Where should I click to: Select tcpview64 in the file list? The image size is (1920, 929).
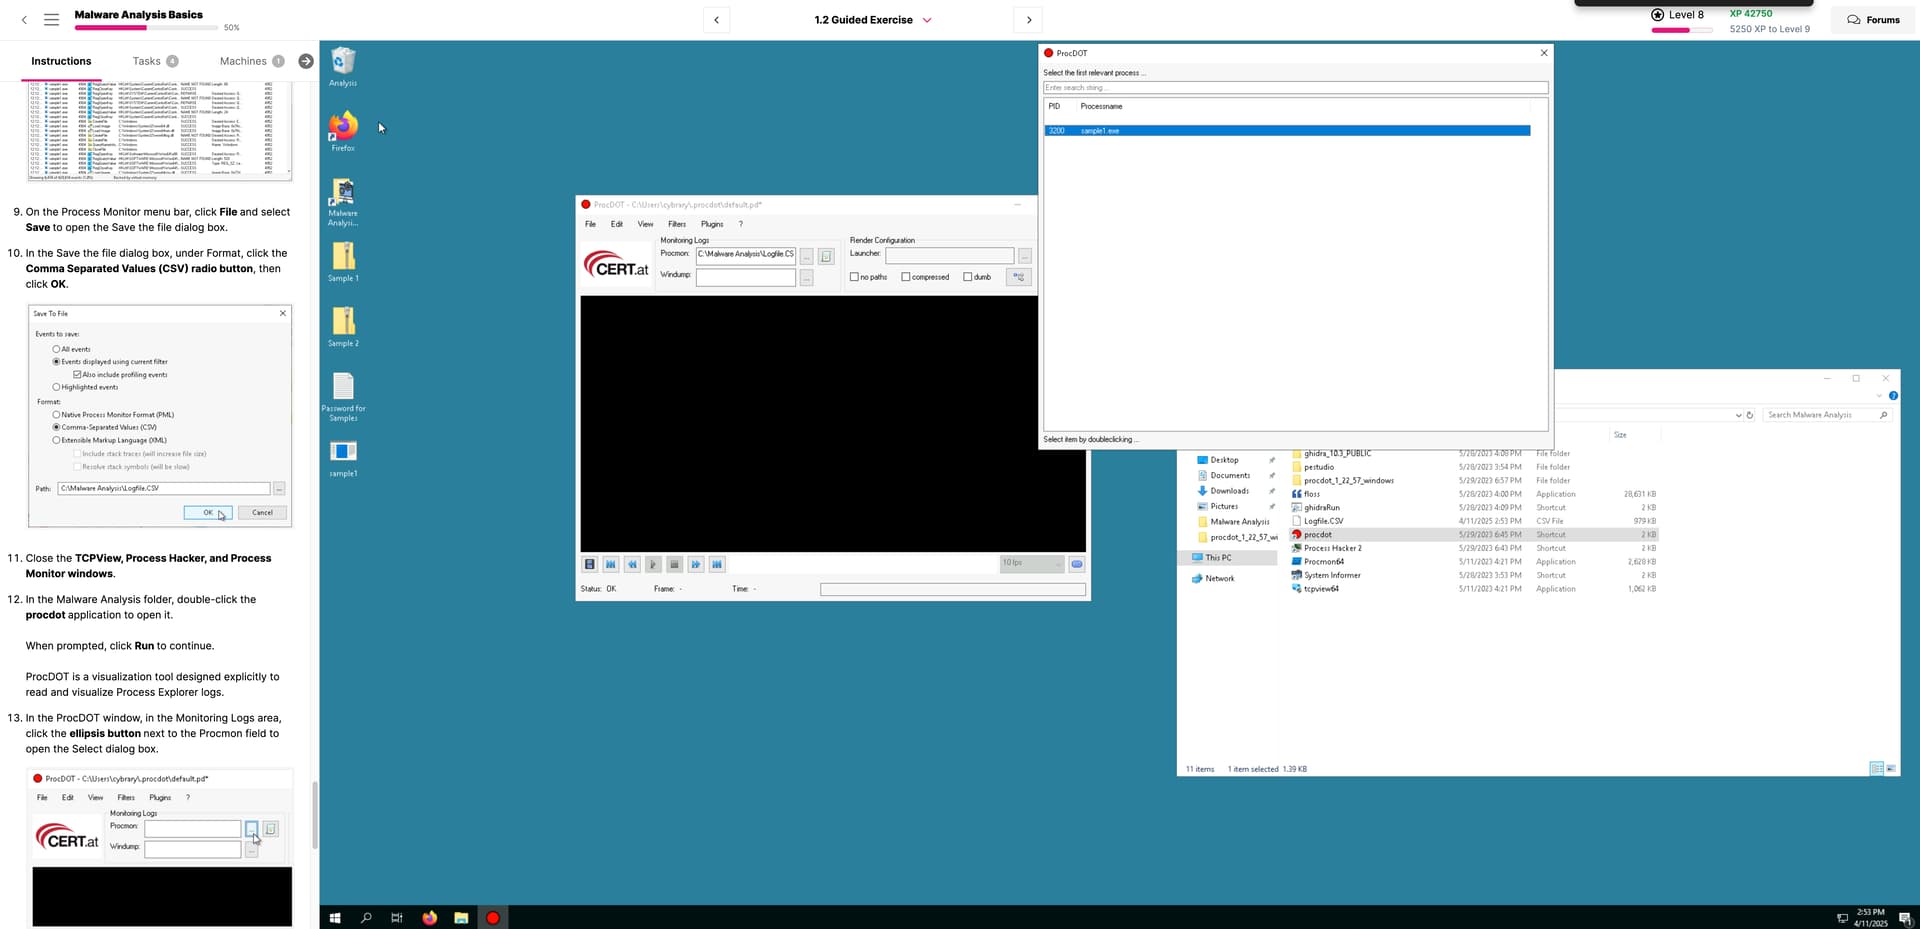pyautogui.click(x=1321, y=589)
